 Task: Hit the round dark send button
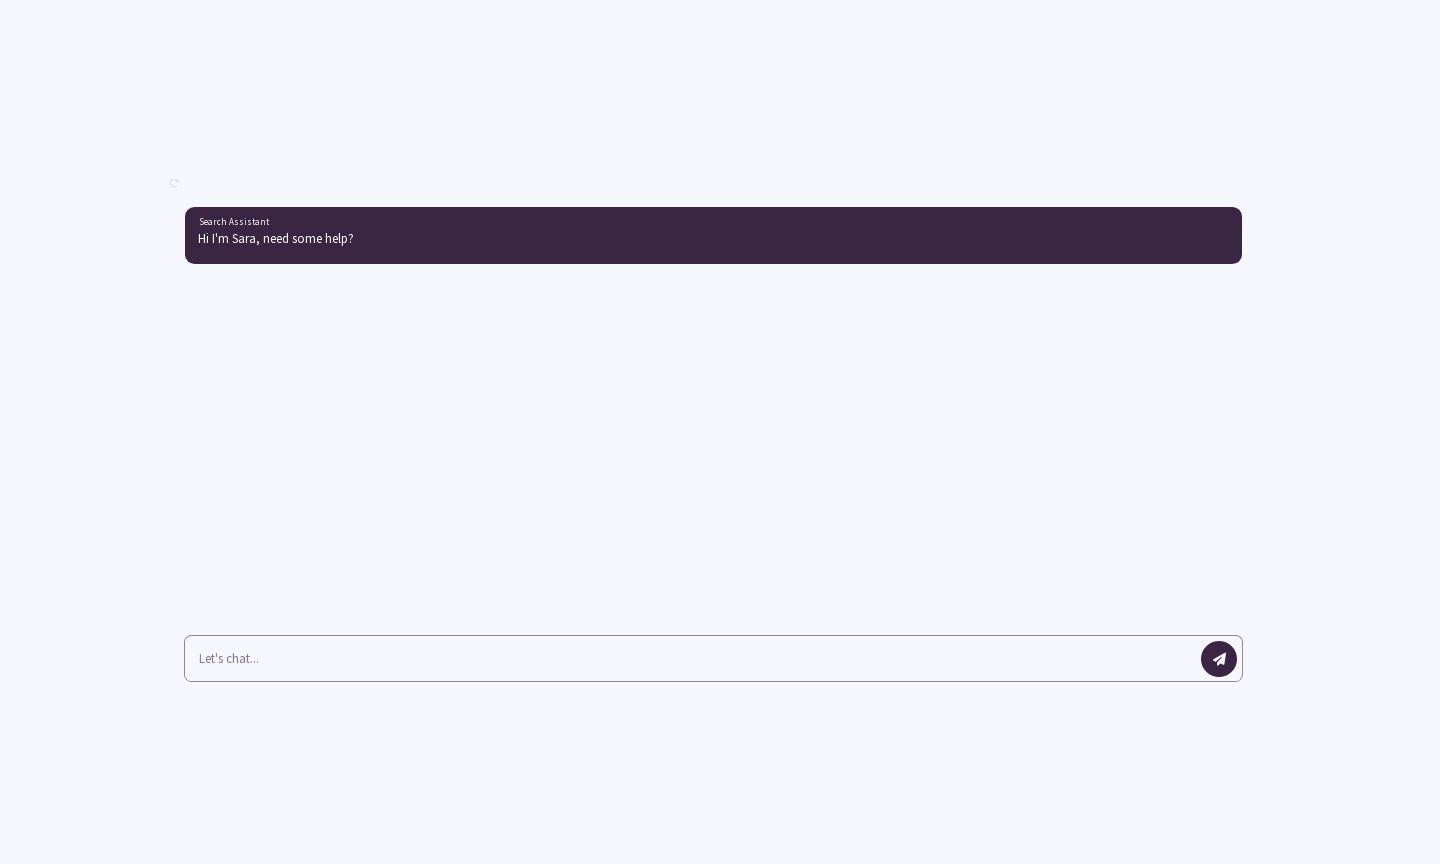(1219, 659)
